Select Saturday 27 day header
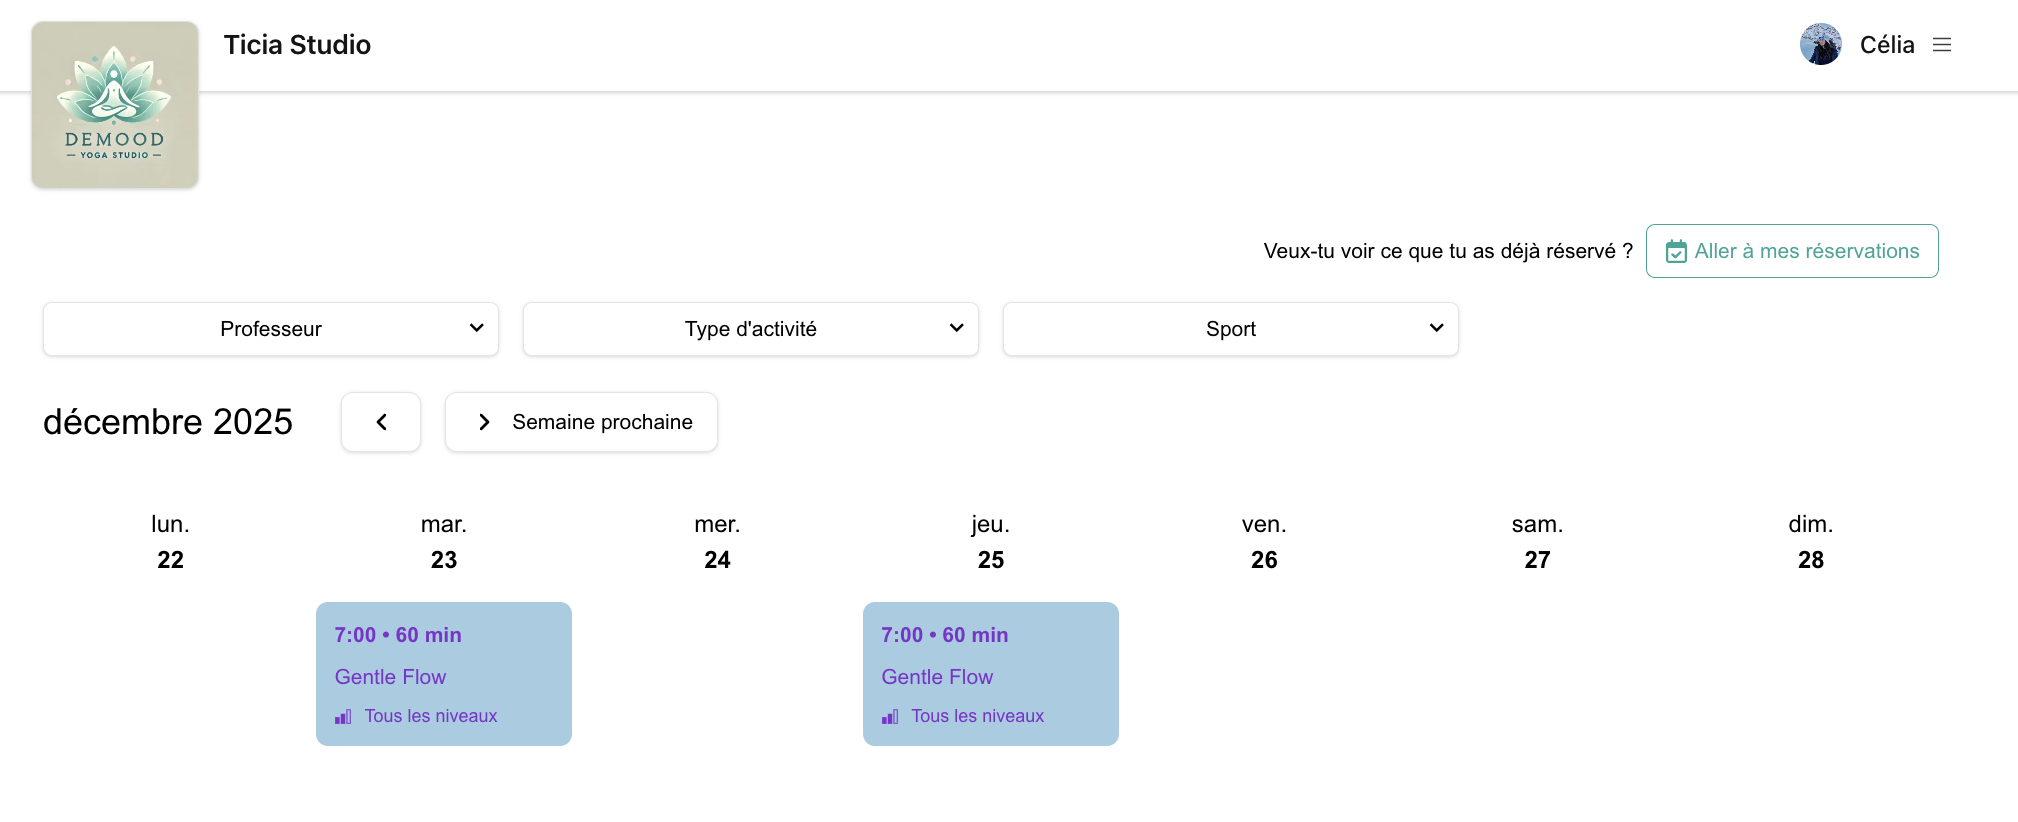This screenshot has width=2018, height=822. (1537, 542)
